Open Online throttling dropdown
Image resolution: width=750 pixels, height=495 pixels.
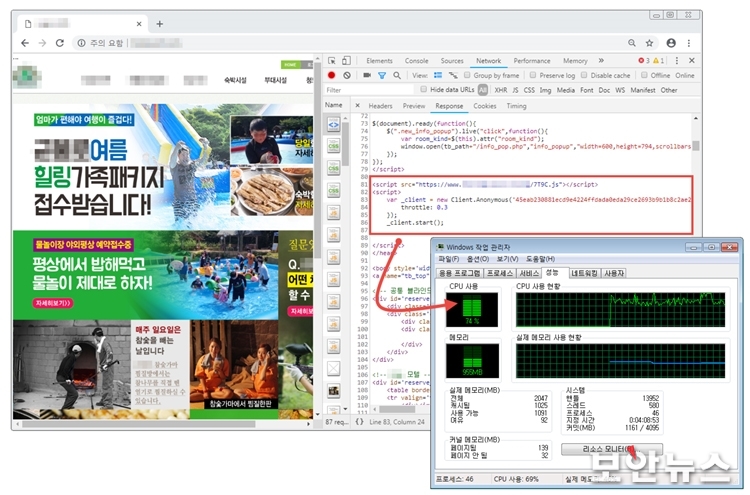(x=685, y=76)
